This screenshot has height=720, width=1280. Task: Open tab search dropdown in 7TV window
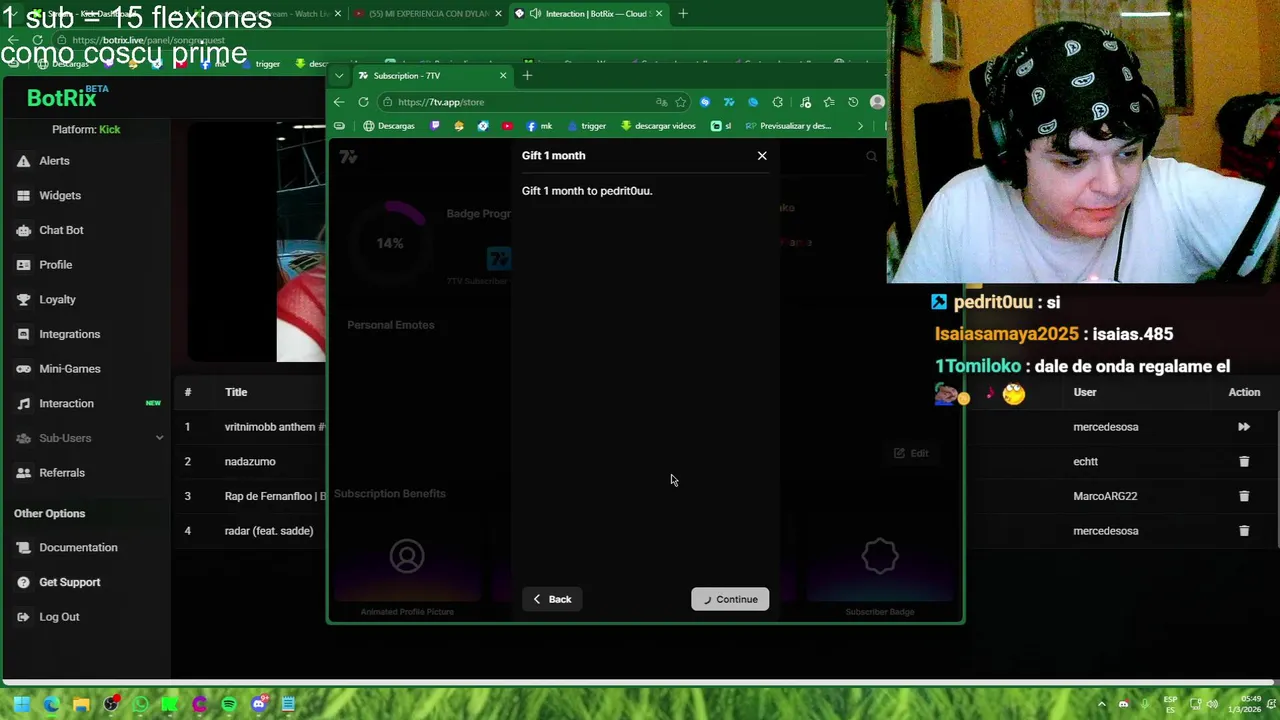tap(339, 76)
